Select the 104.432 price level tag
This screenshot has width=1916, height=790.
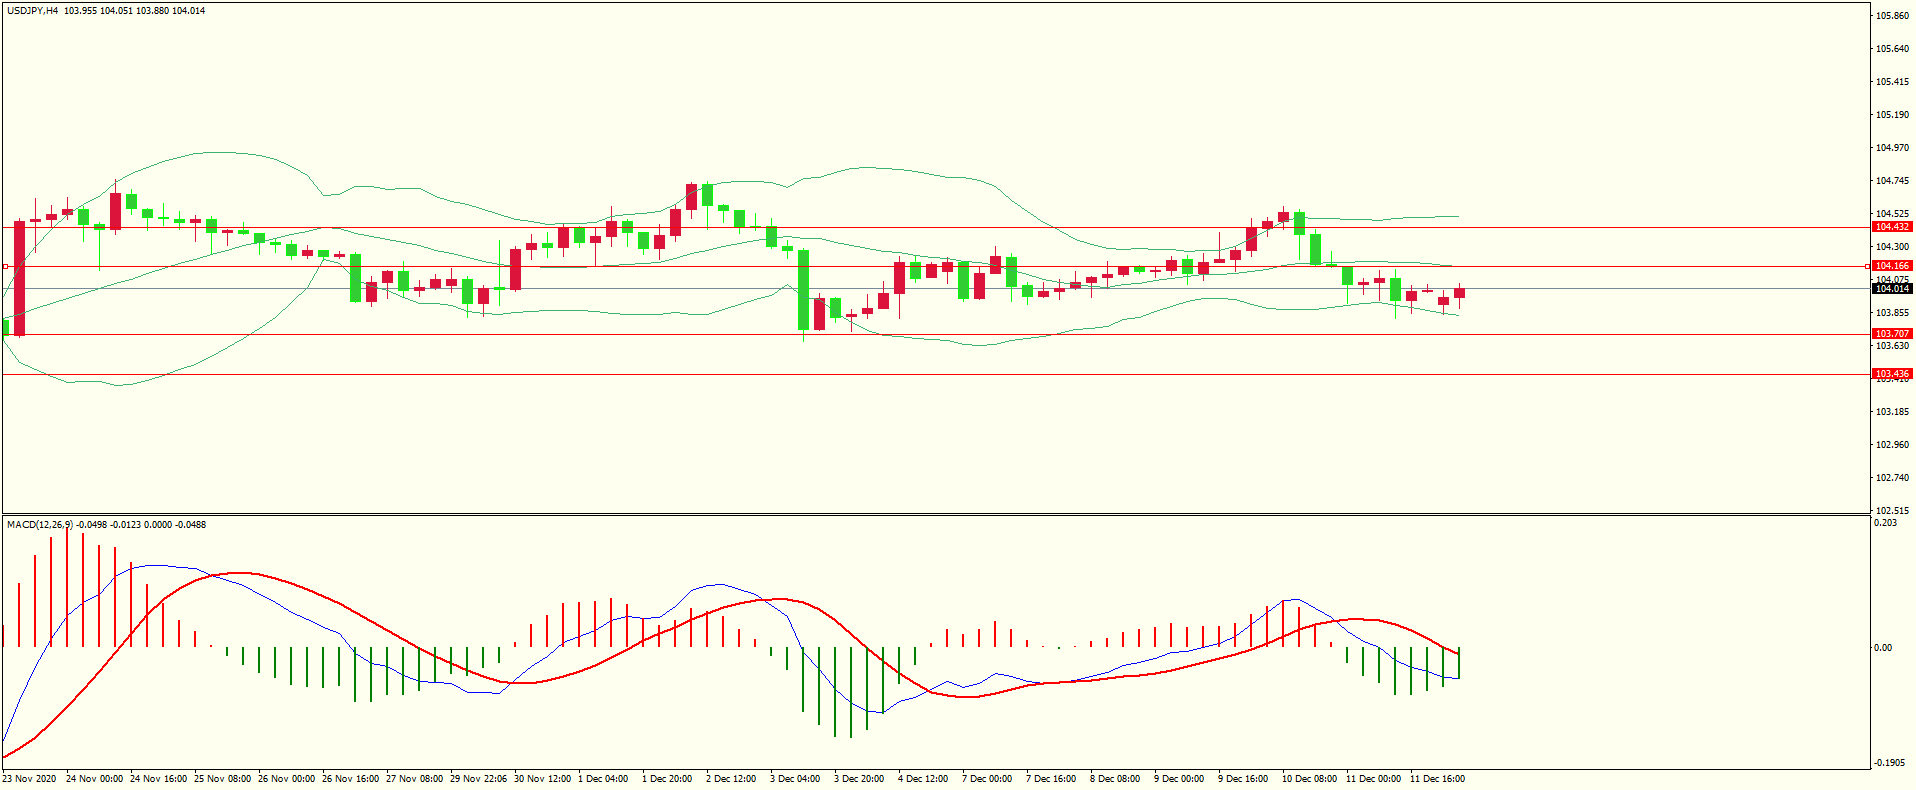coord(1891,227)
